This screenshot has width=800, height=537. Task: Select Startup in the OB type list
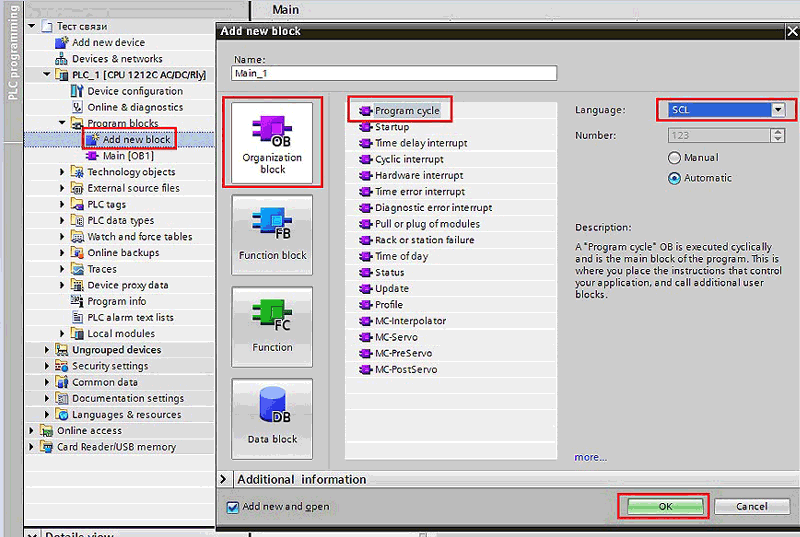(391, 127)
